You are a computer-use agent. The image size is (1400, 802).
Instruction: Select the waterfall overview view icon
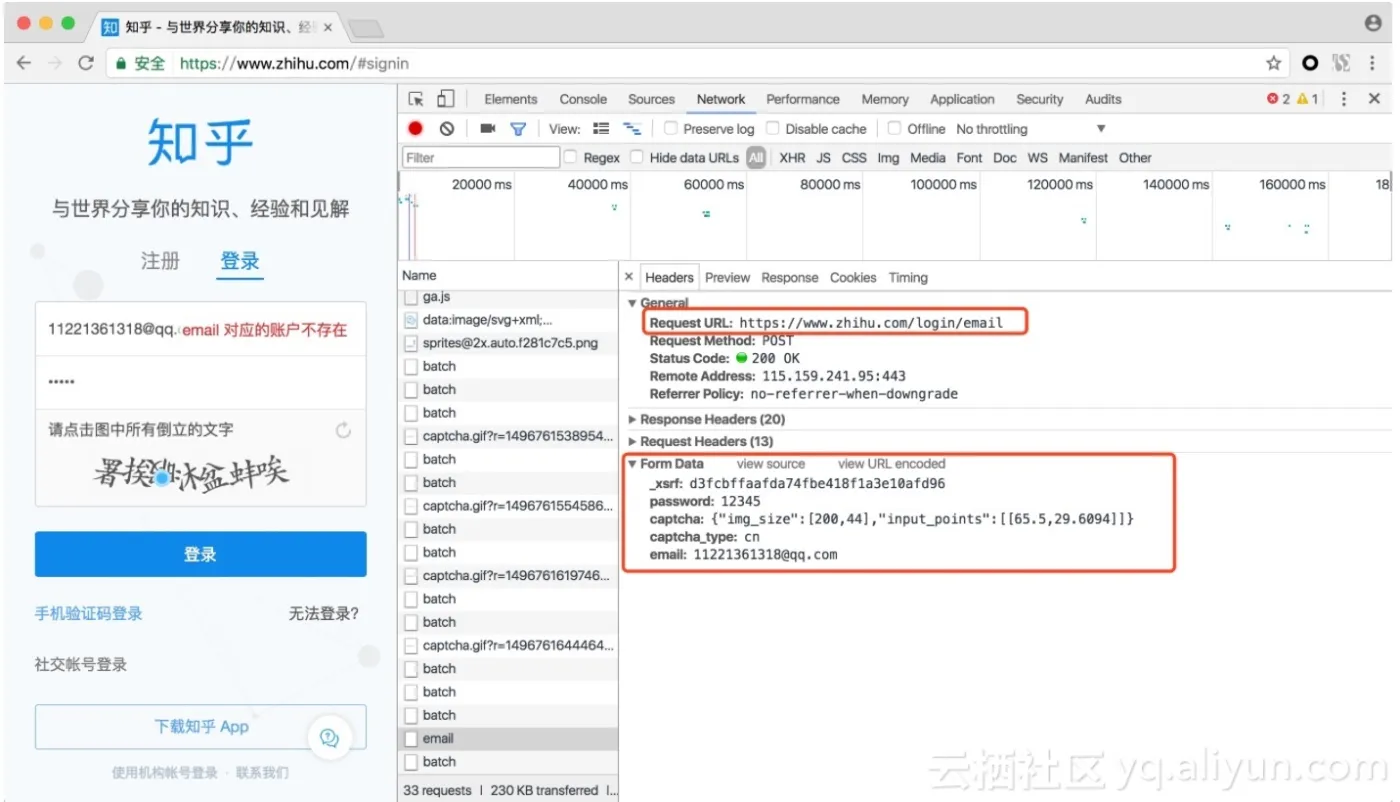click(x=632, y=128)
